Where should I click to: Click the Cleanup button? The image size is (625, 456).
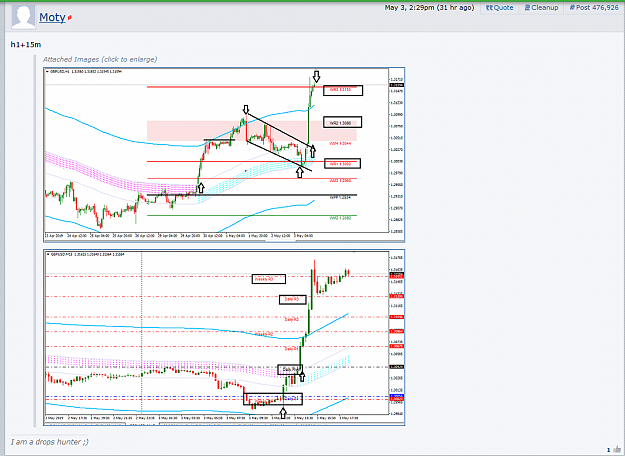click(x=541, y=8)
